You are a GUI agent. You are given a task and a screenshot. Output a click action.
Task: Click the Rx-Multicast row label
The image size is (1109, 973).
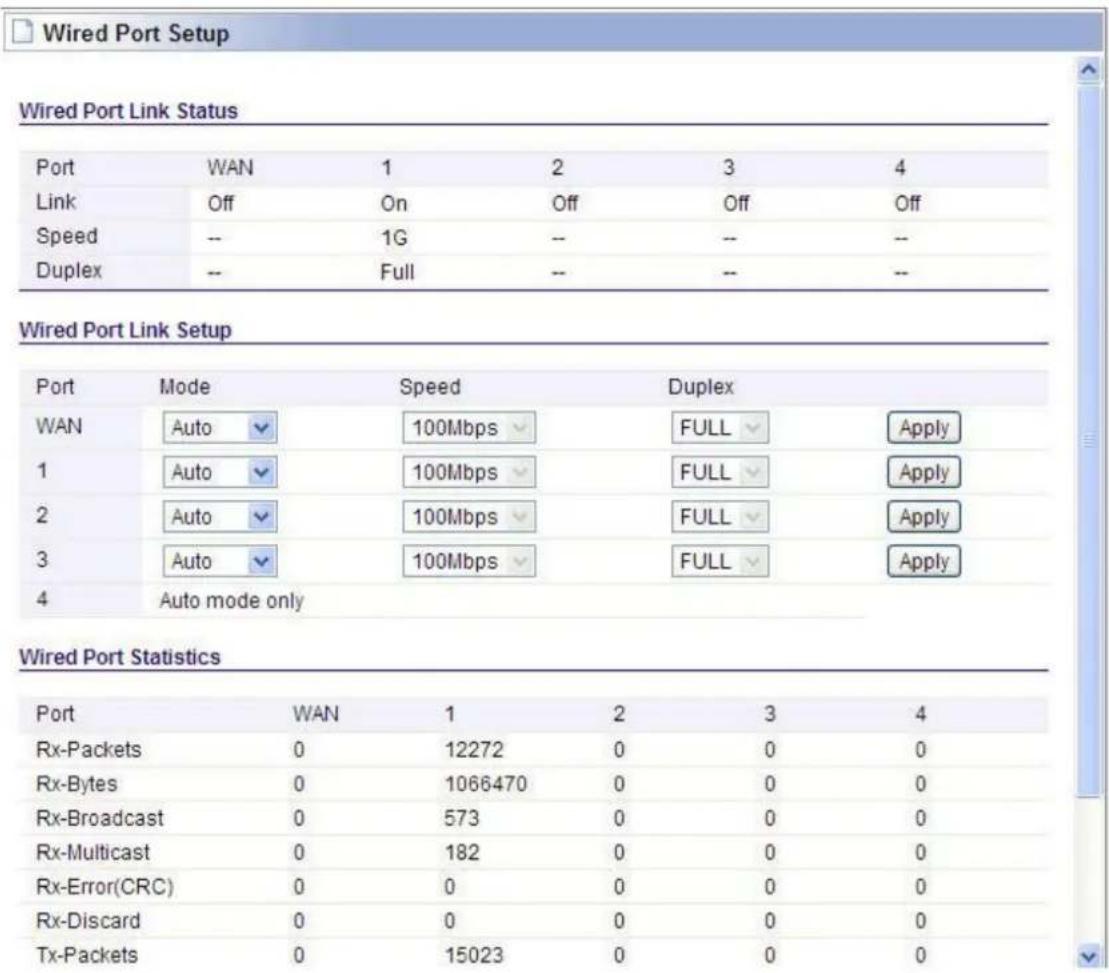(93, 853)
